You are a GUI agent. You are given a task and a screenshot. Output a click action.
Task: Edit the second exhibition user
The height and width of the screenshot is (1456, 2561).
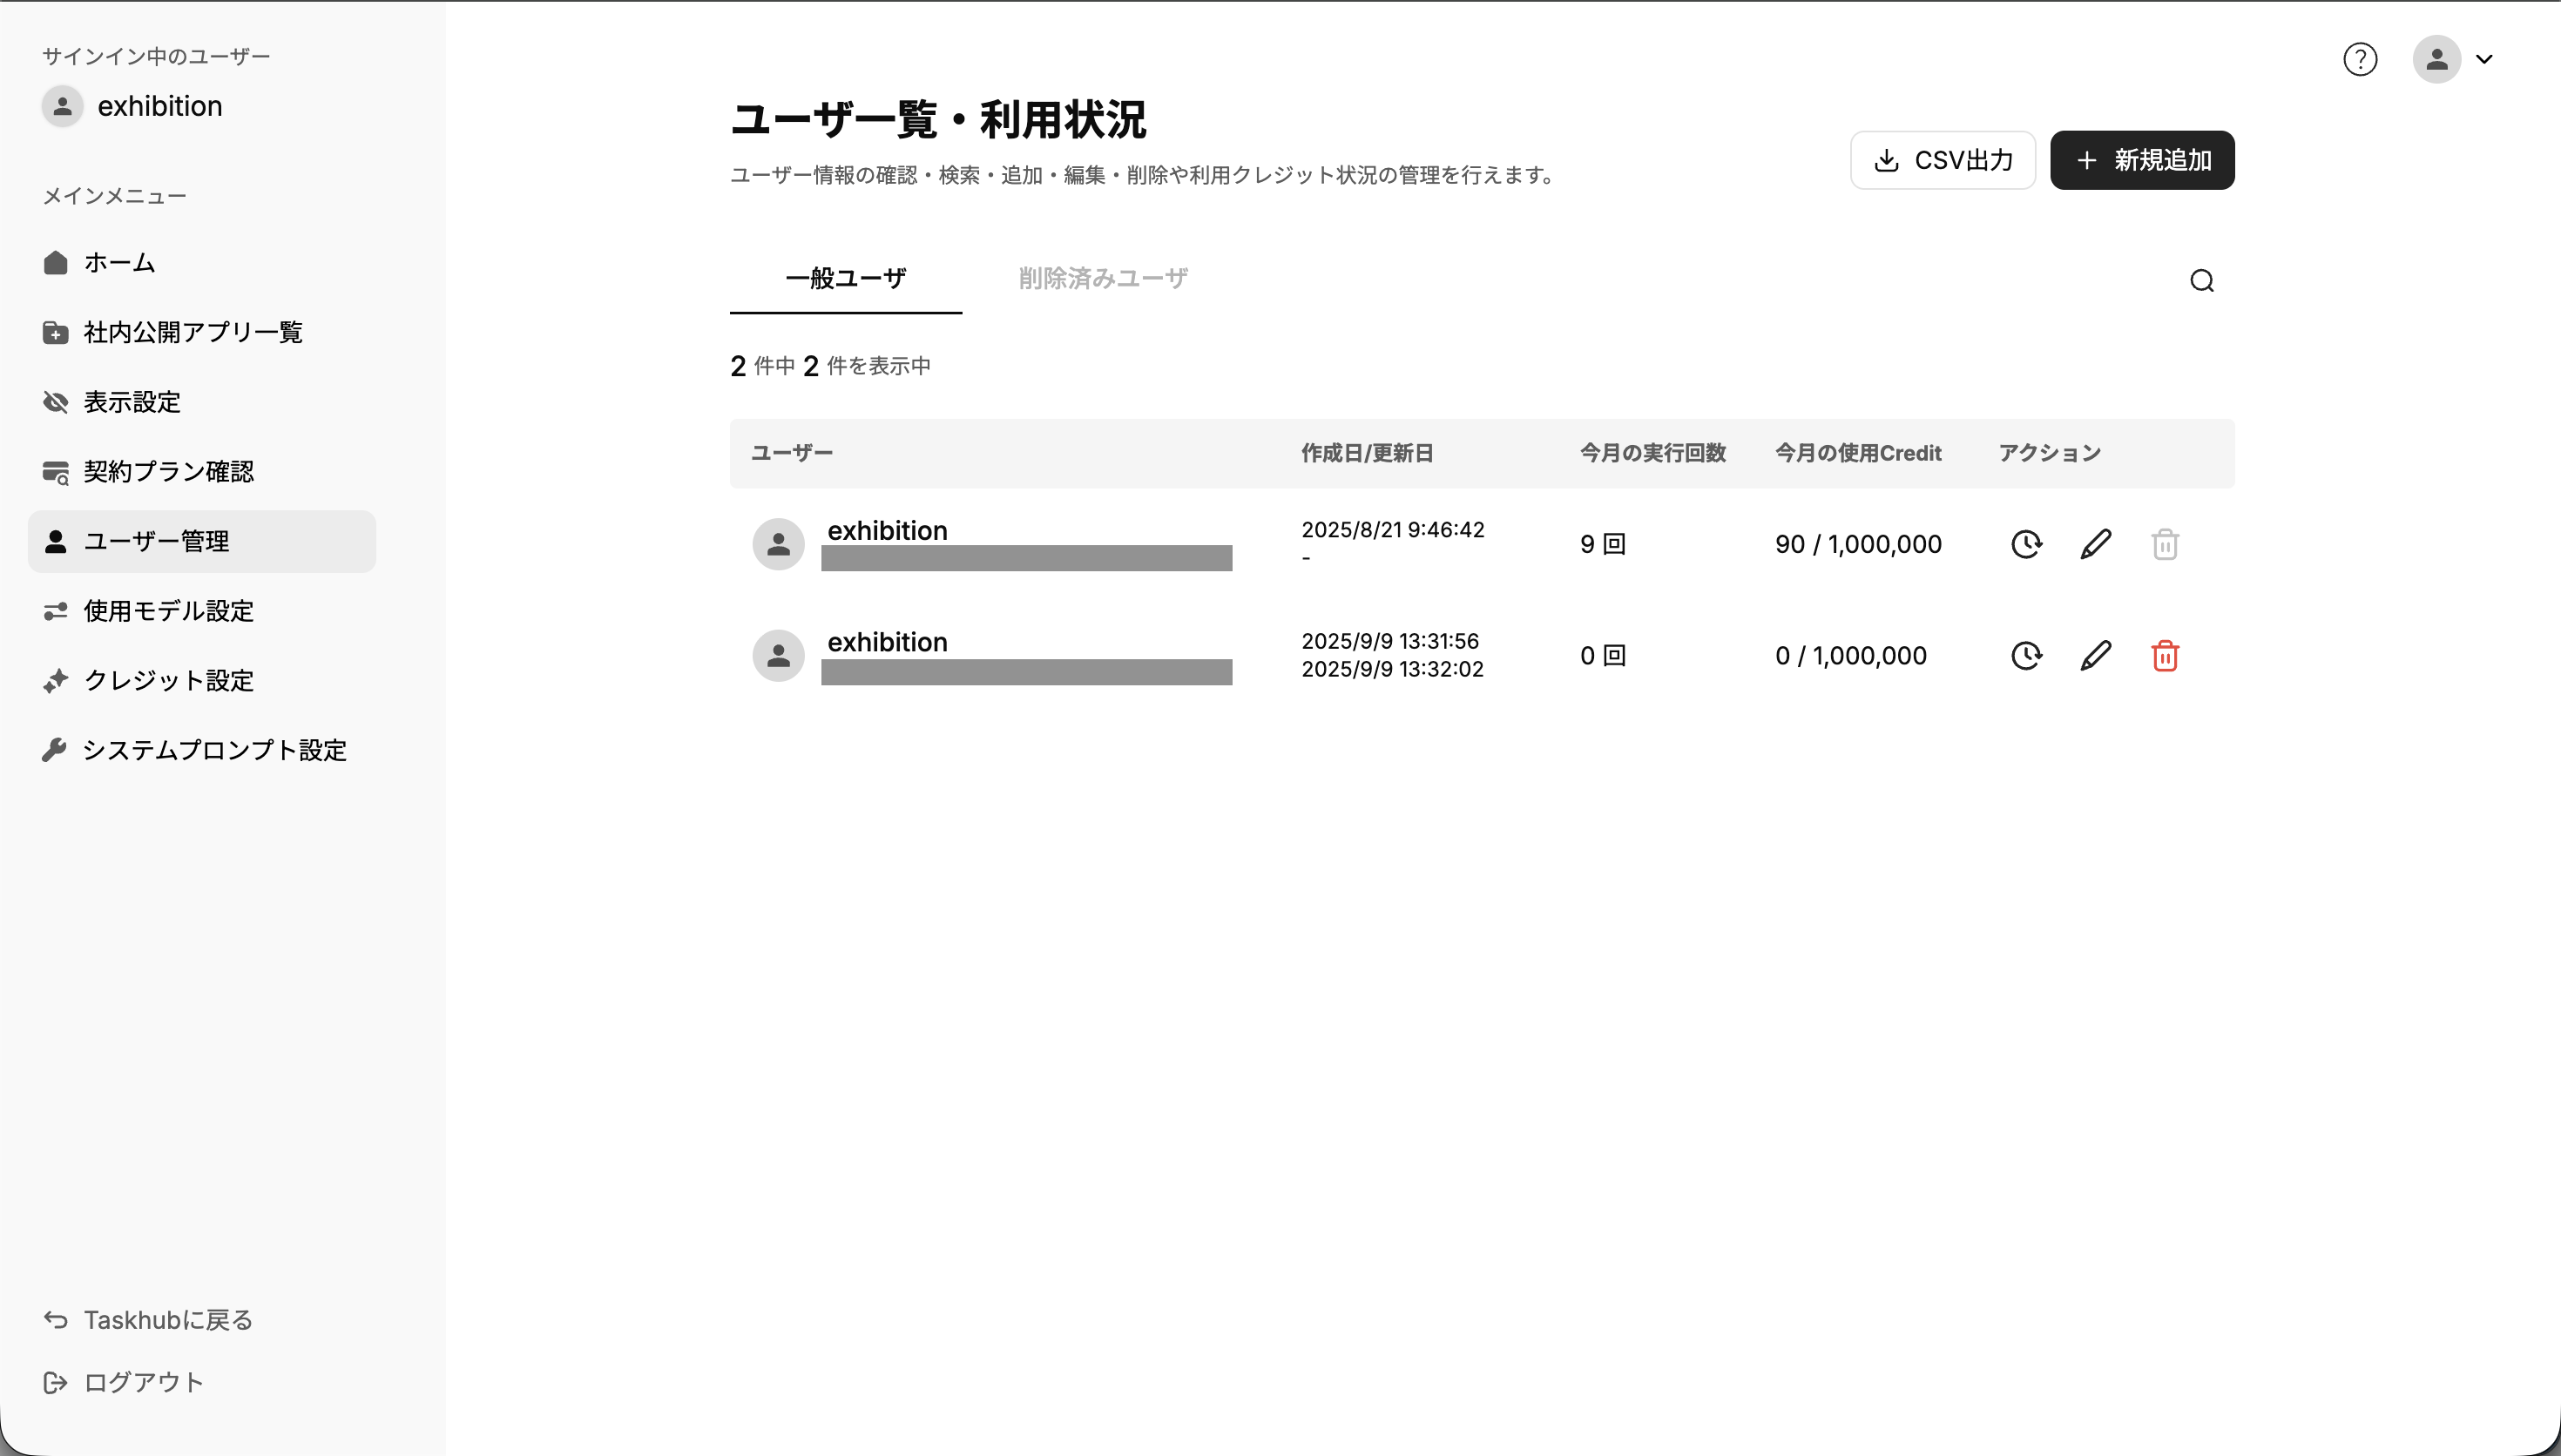coord(2095,656)
